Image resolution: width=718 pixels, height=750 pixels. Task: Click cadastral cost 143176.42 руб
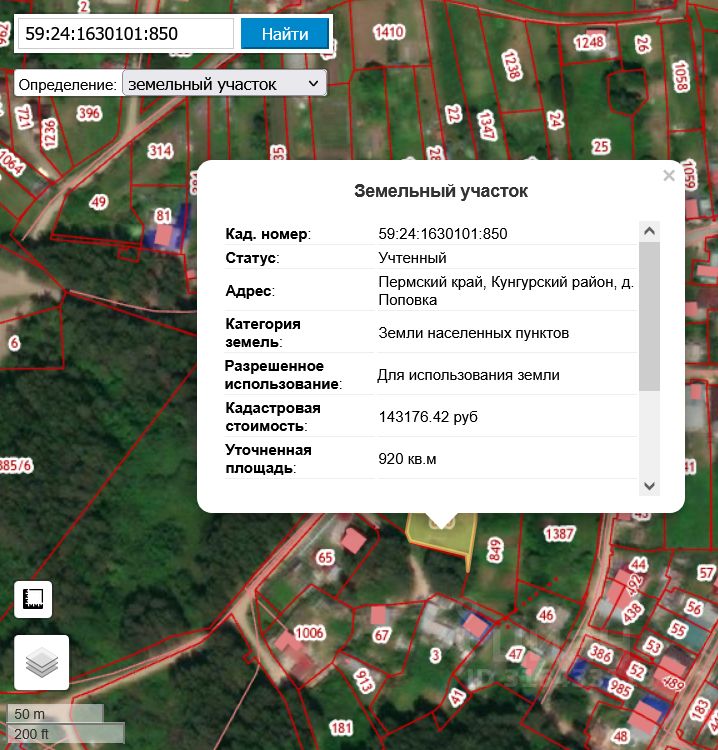pos(428,417)
